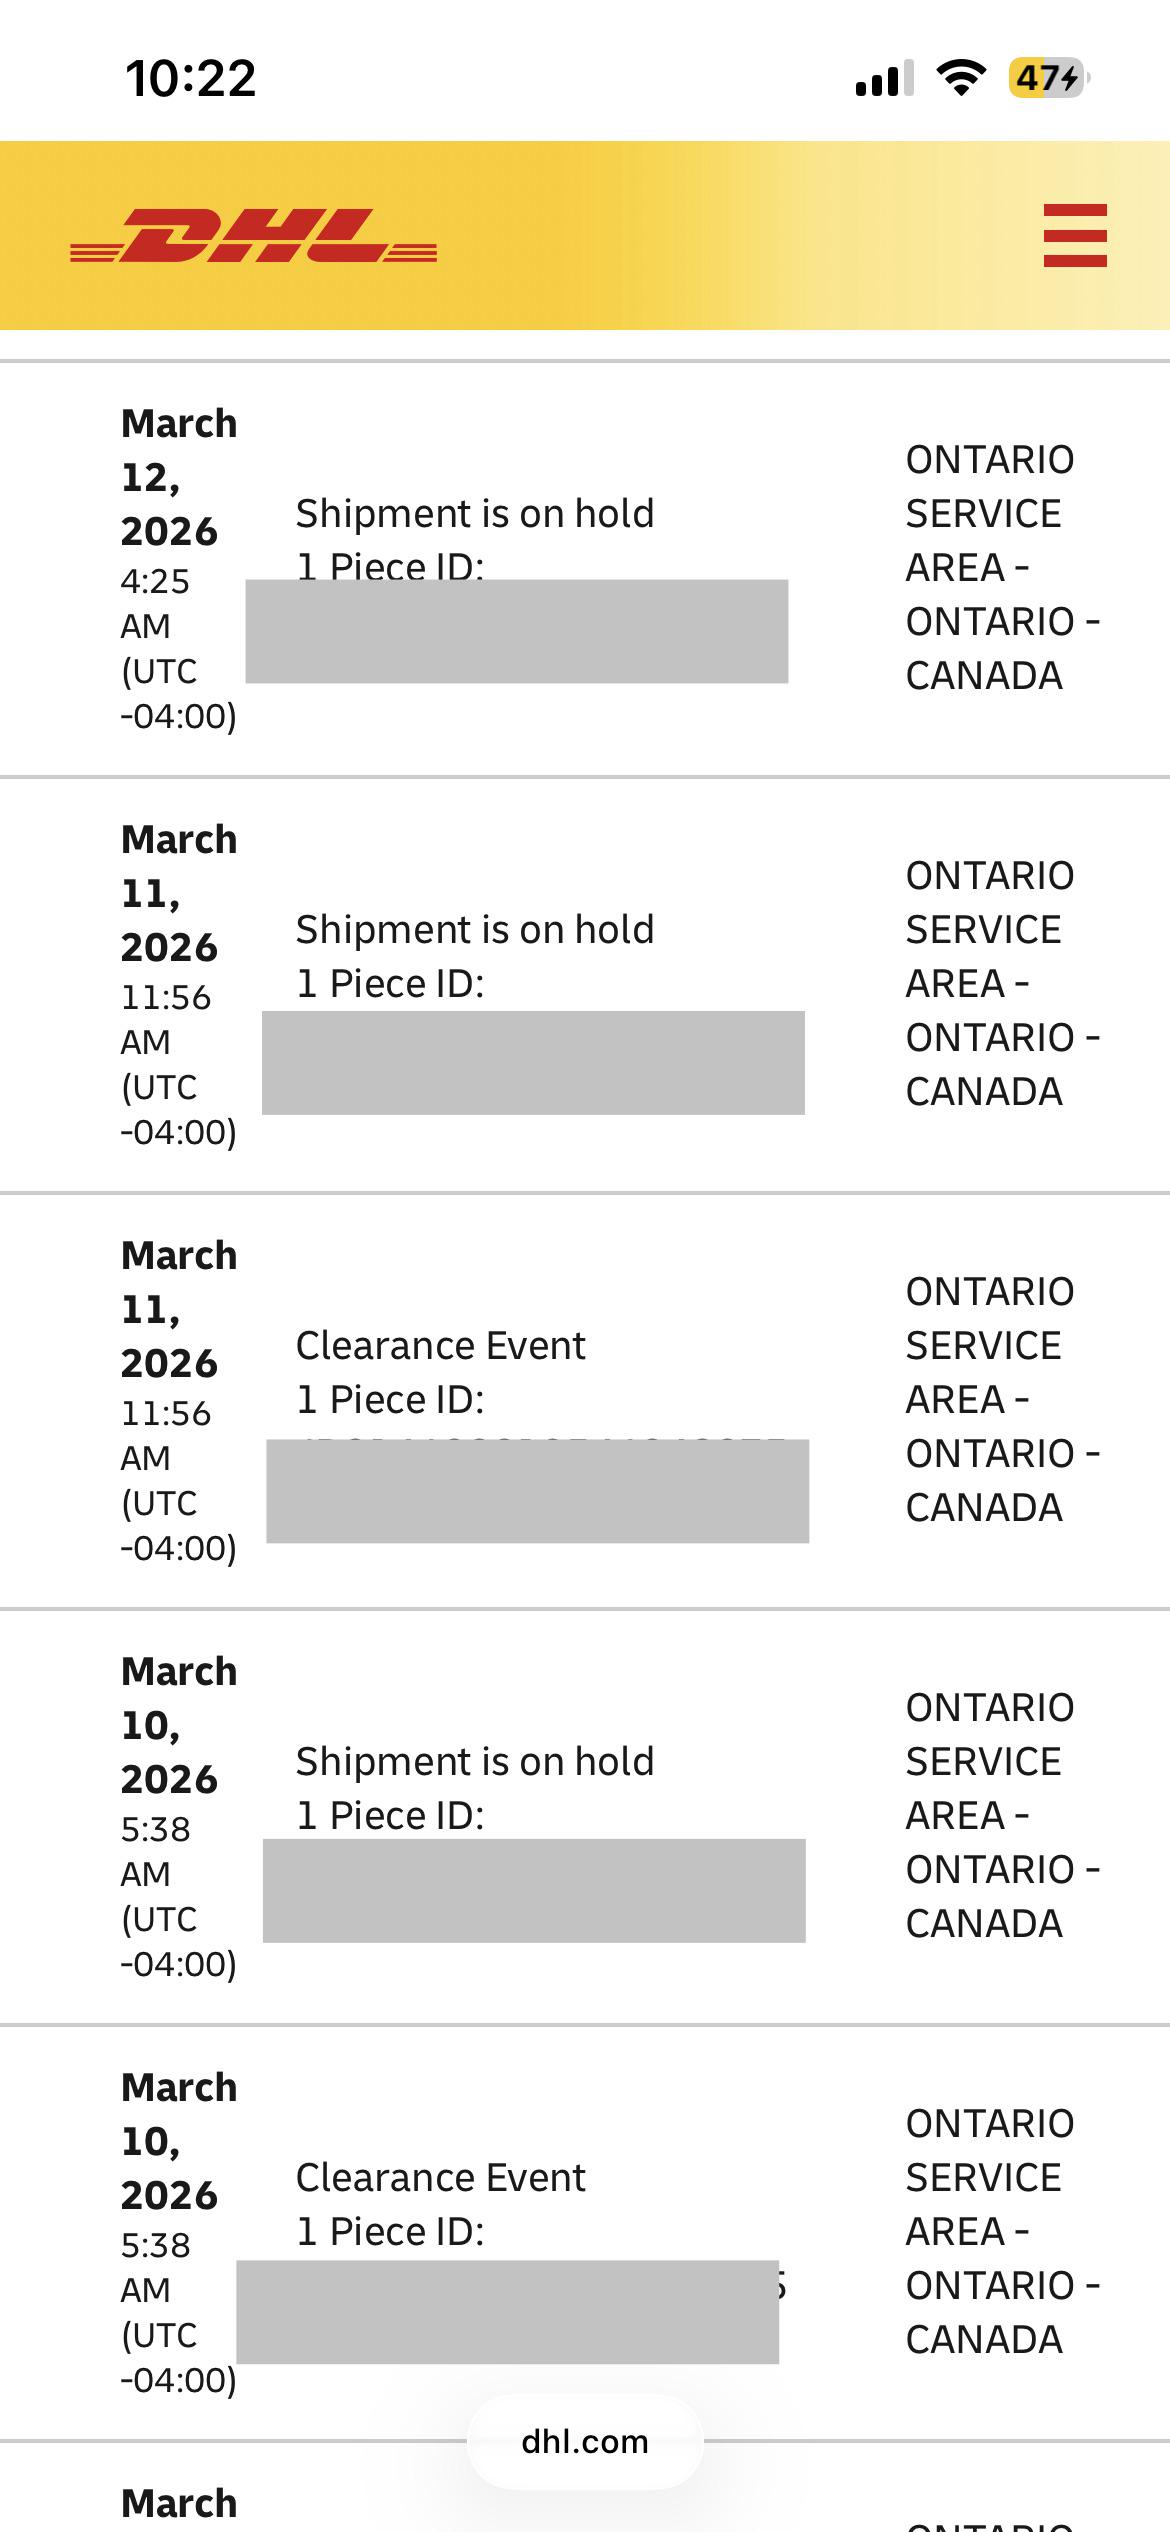Select March 10 'Shipment is on hold' status

(474, 1762)
